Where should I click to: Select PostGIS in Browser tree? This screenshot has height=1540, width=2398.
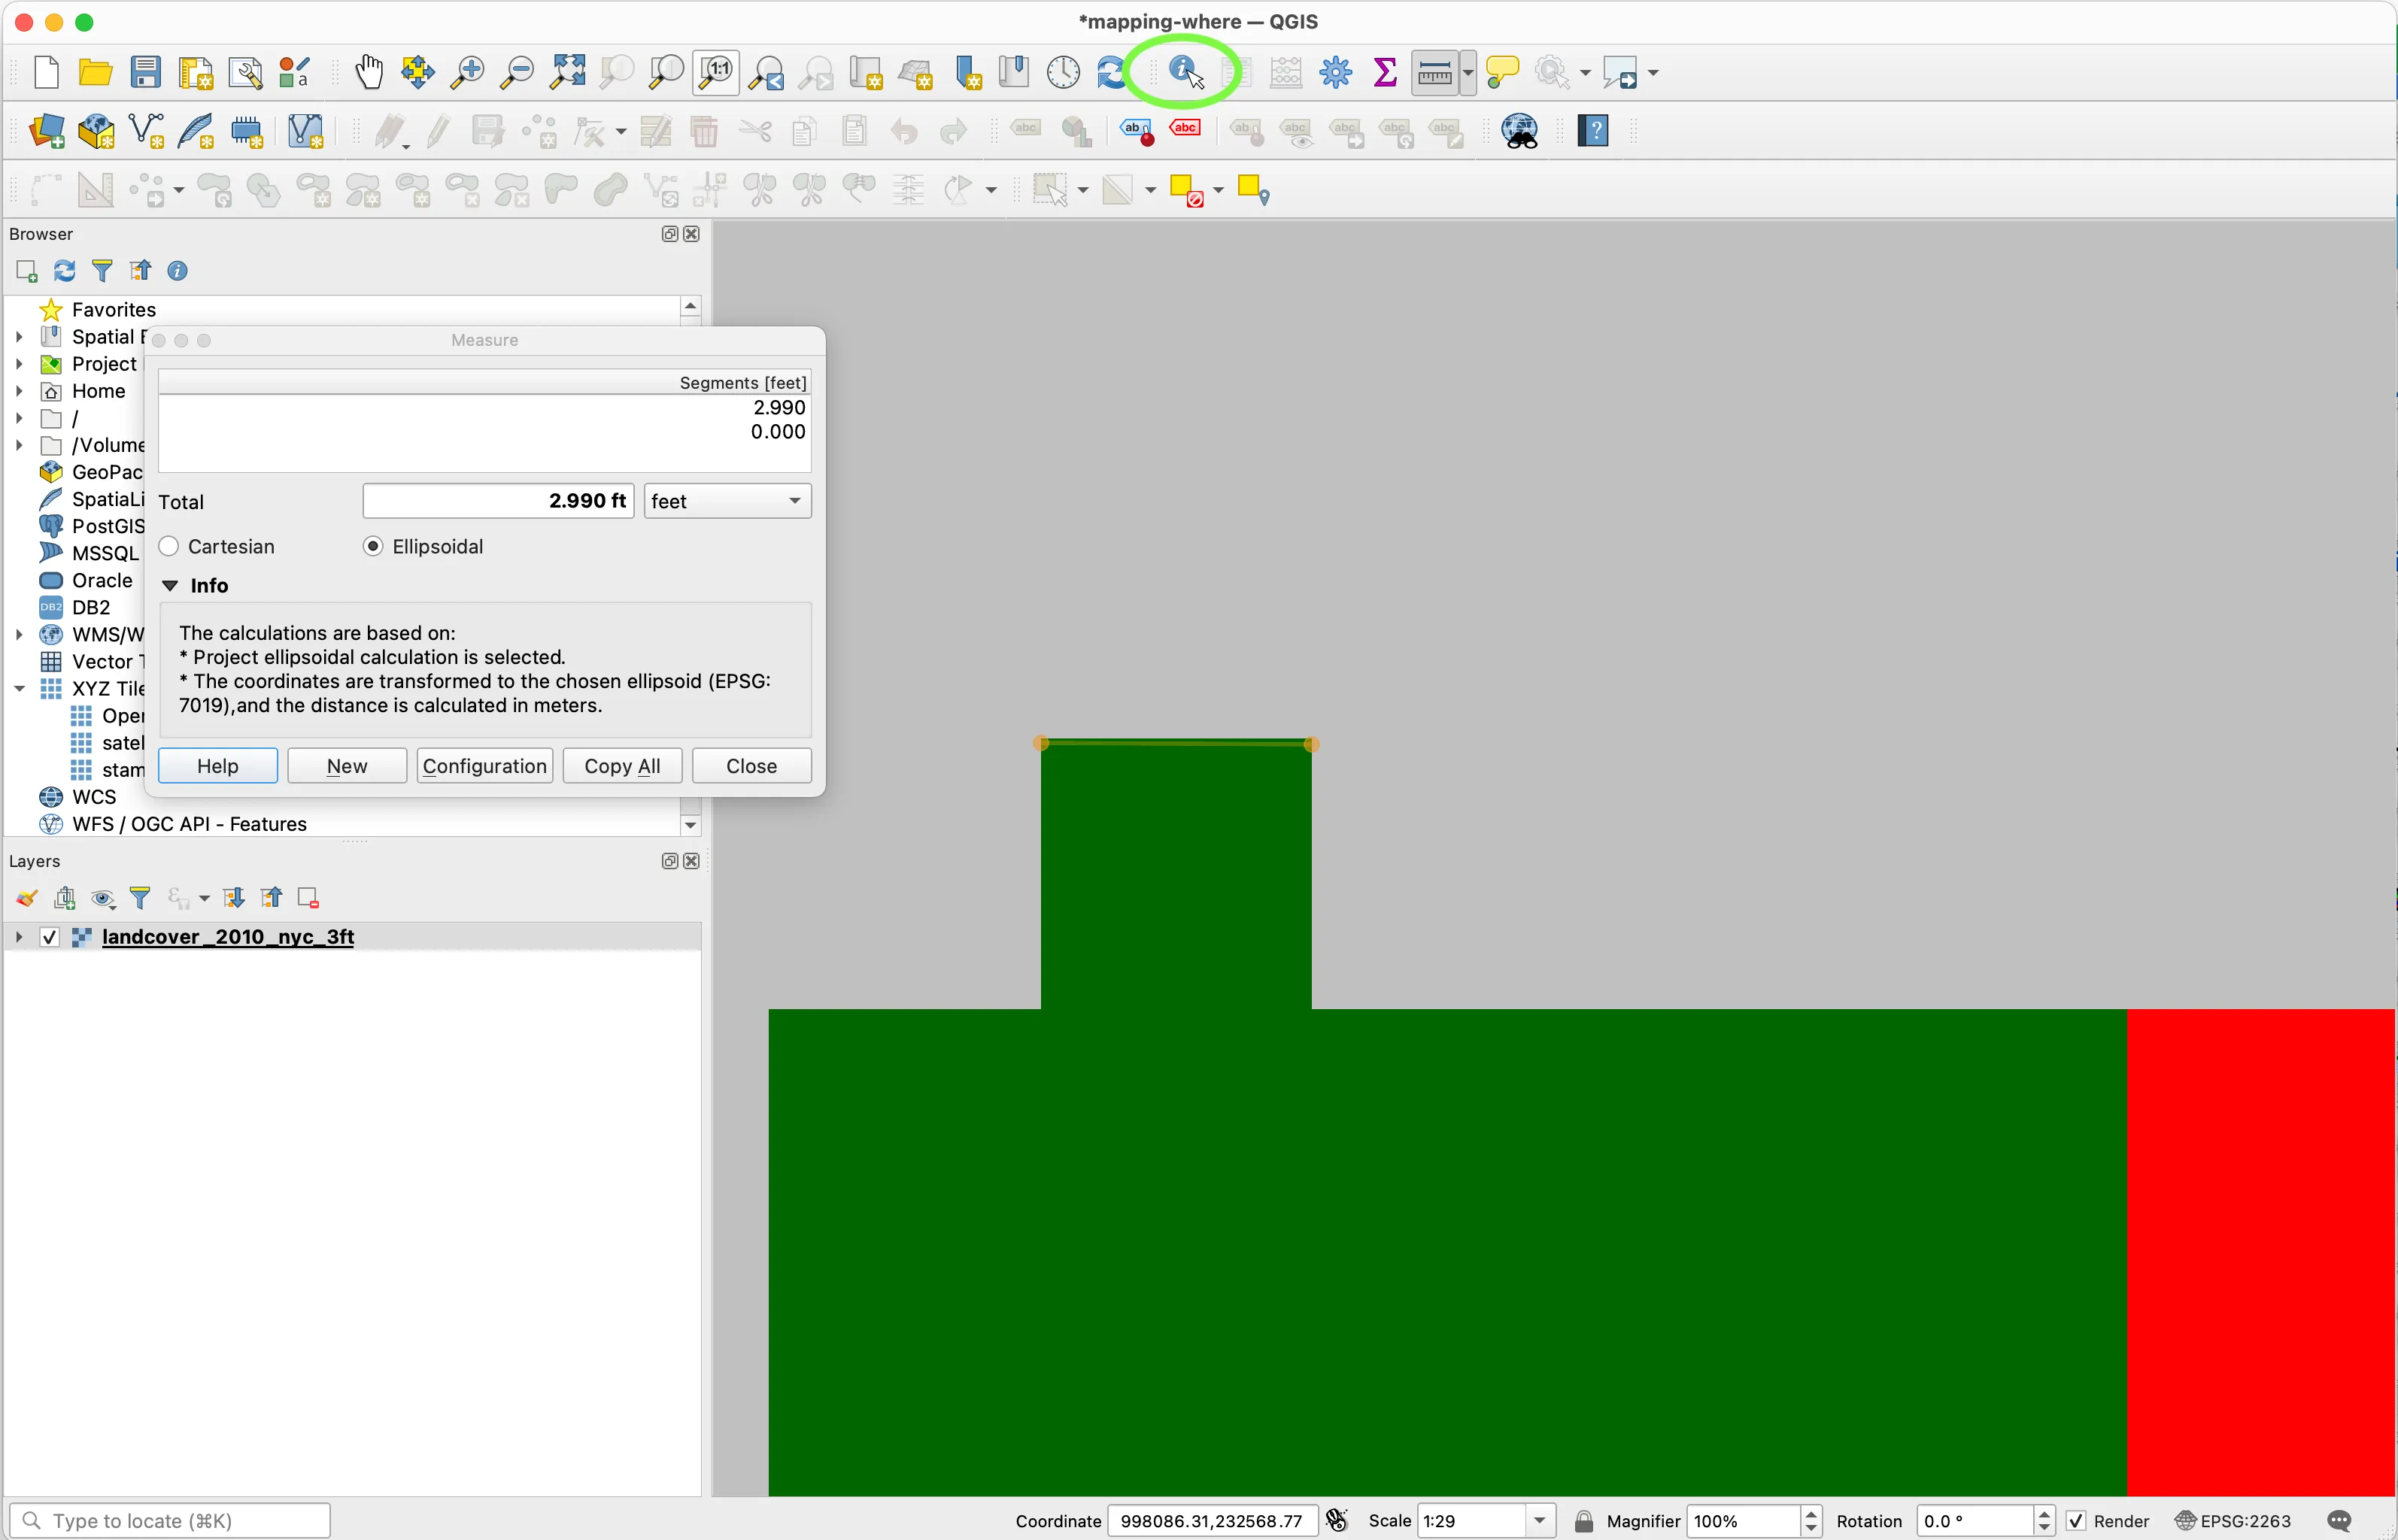pos(107,526)
